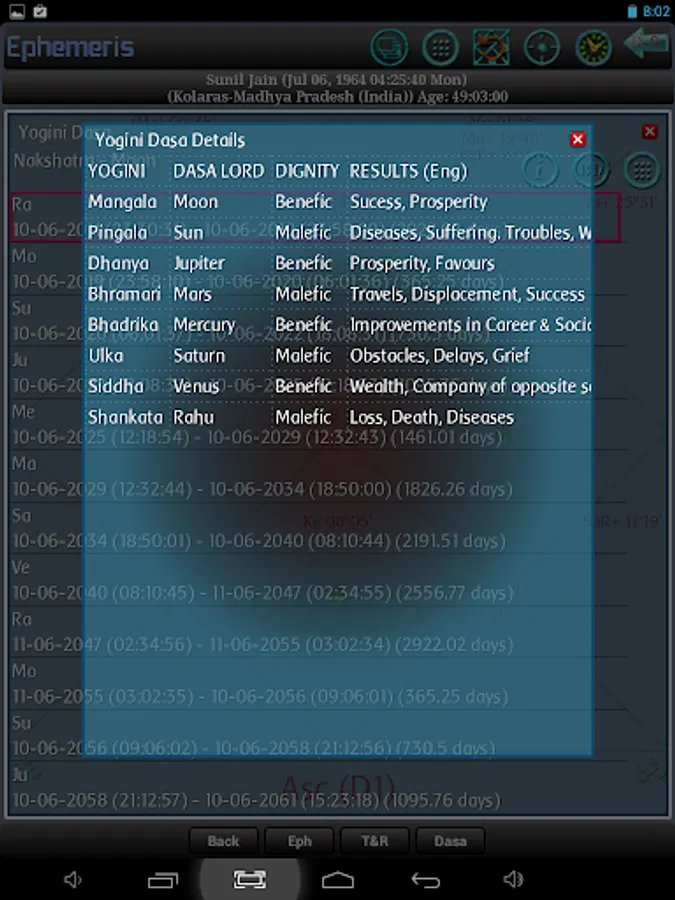Tap the 'Prosperity, Favours' result text
Image resolution: width=675 pixels, height=900 pixels.
click(x=422, y=263)
